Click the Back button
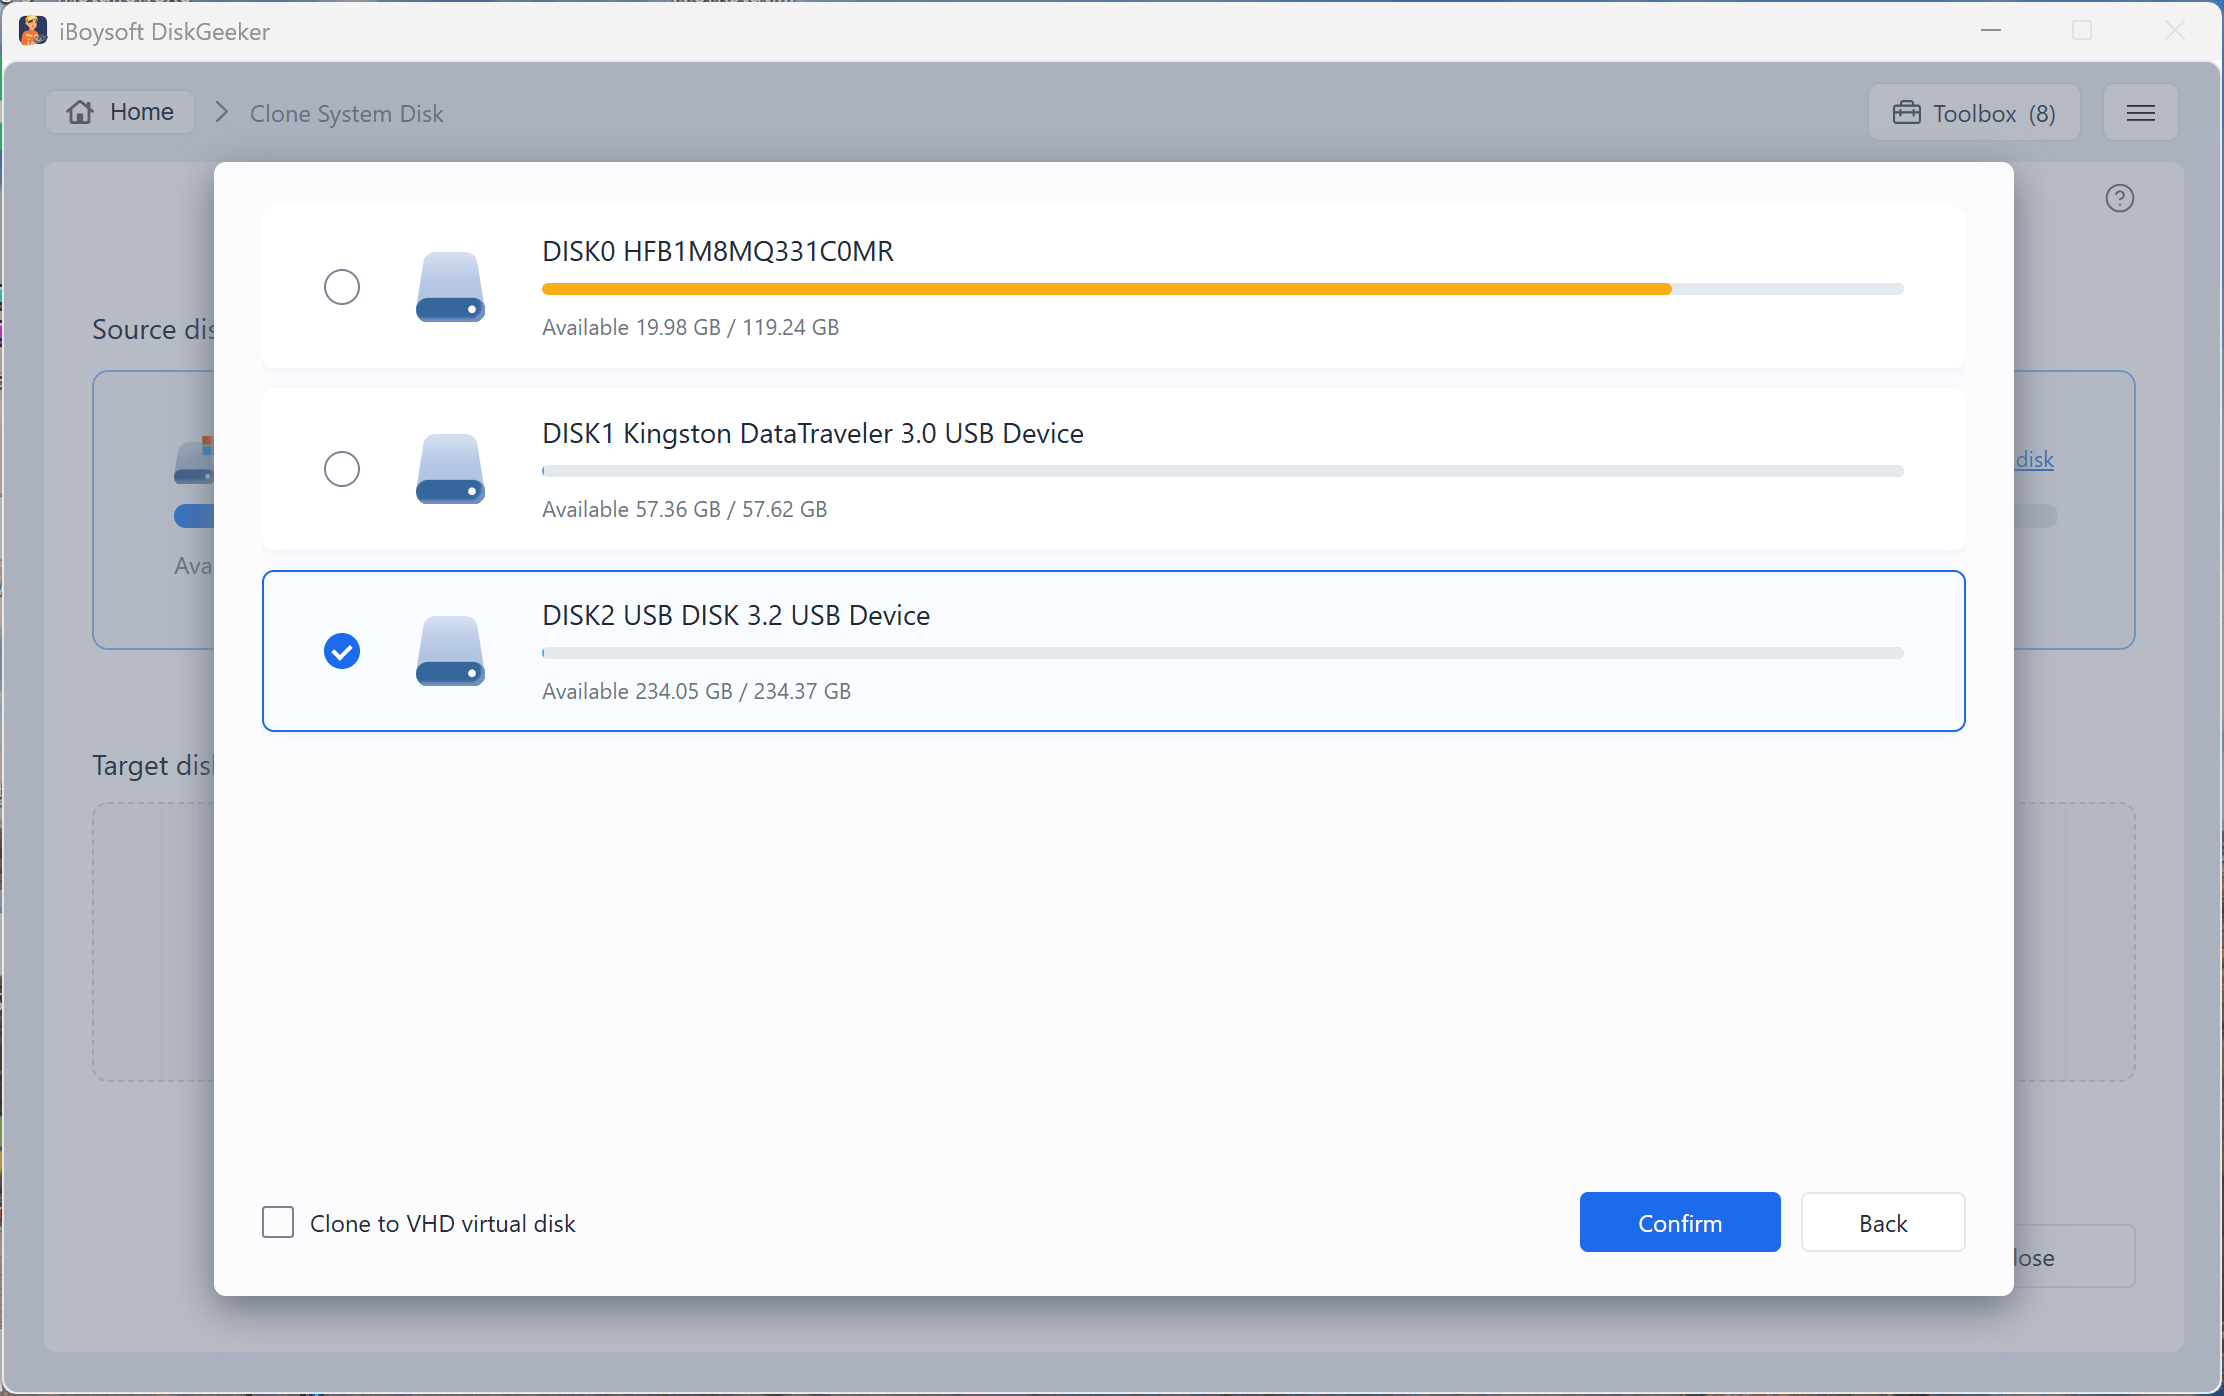The image size is (2224, 1396). (x=1883, y=1222)
